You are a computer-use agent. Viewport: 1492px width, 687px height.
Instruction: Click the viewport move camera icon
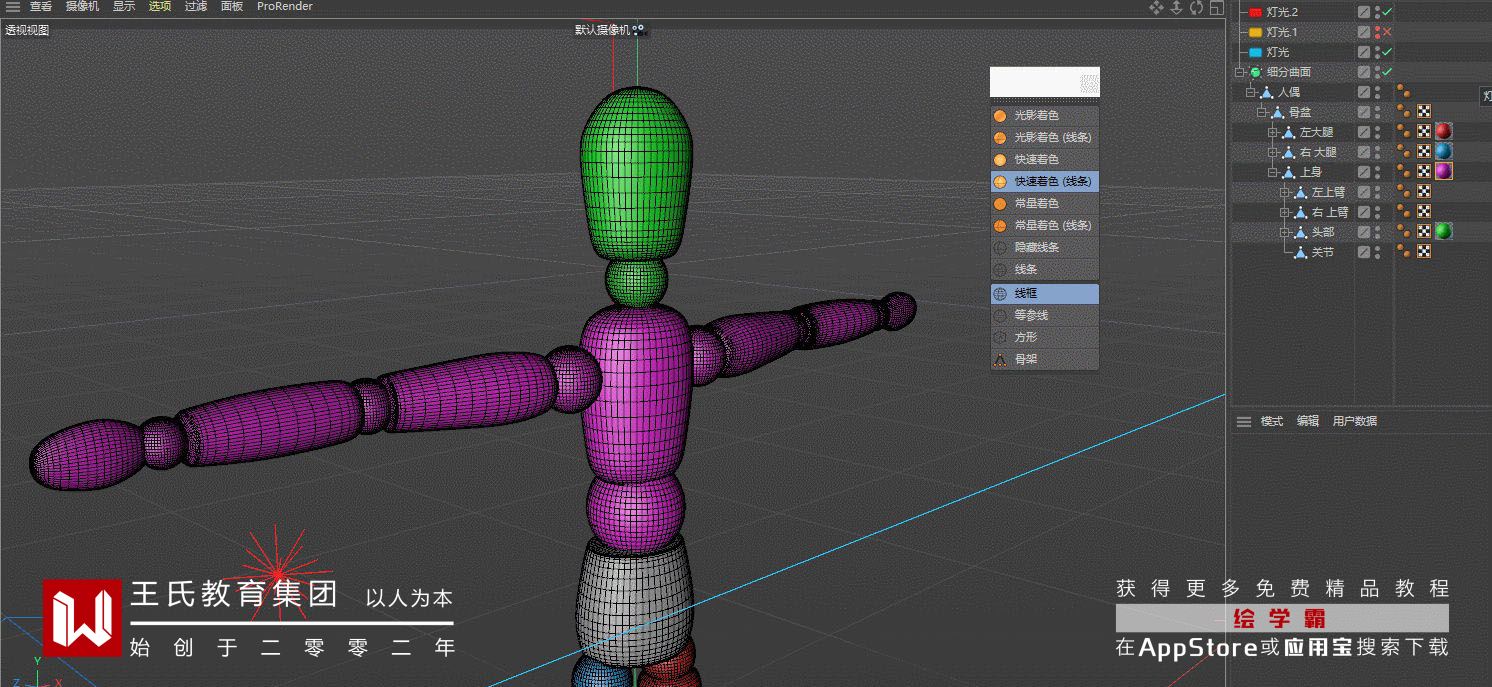coord(1156,7)
